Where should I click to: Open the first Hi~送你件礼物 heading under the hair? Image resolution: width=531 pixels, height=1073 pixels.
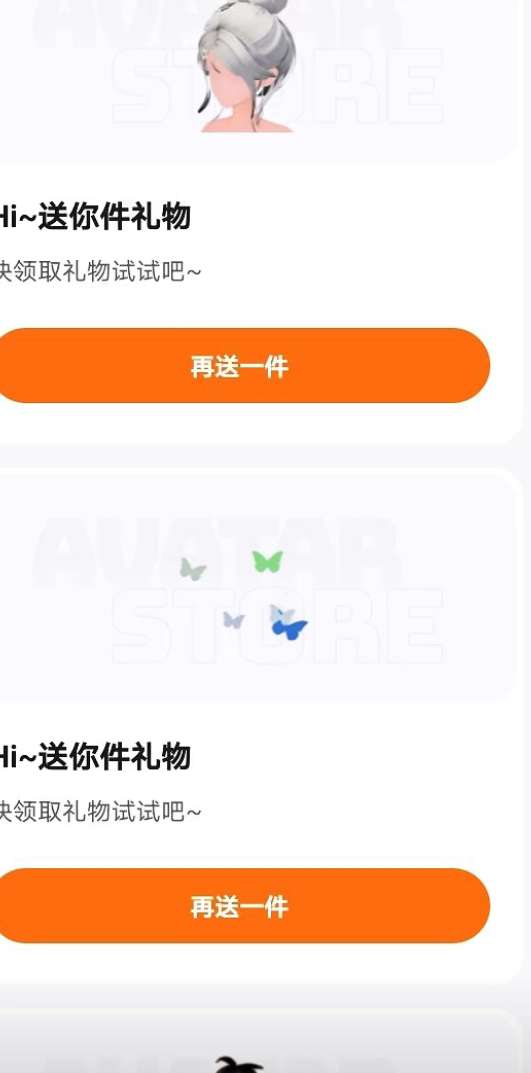click(x=94, y=217)
